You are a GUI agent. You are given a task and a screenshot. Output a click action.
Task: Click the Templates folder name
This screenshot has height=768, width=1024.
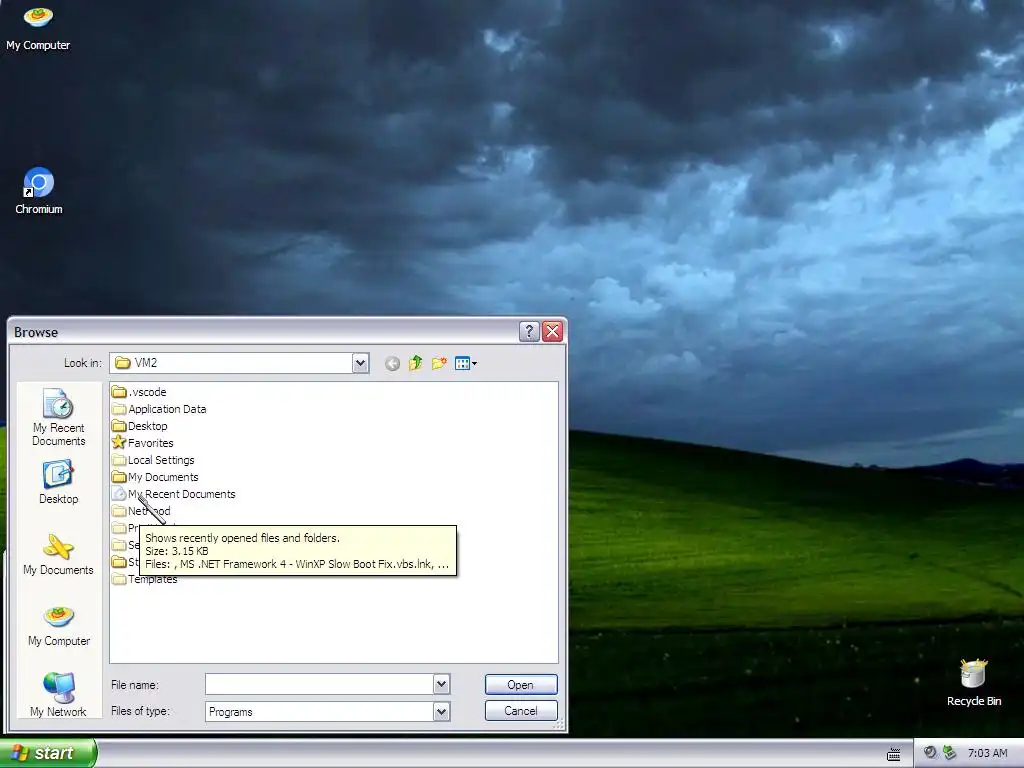pyautogui.click(x=153, y=579)
